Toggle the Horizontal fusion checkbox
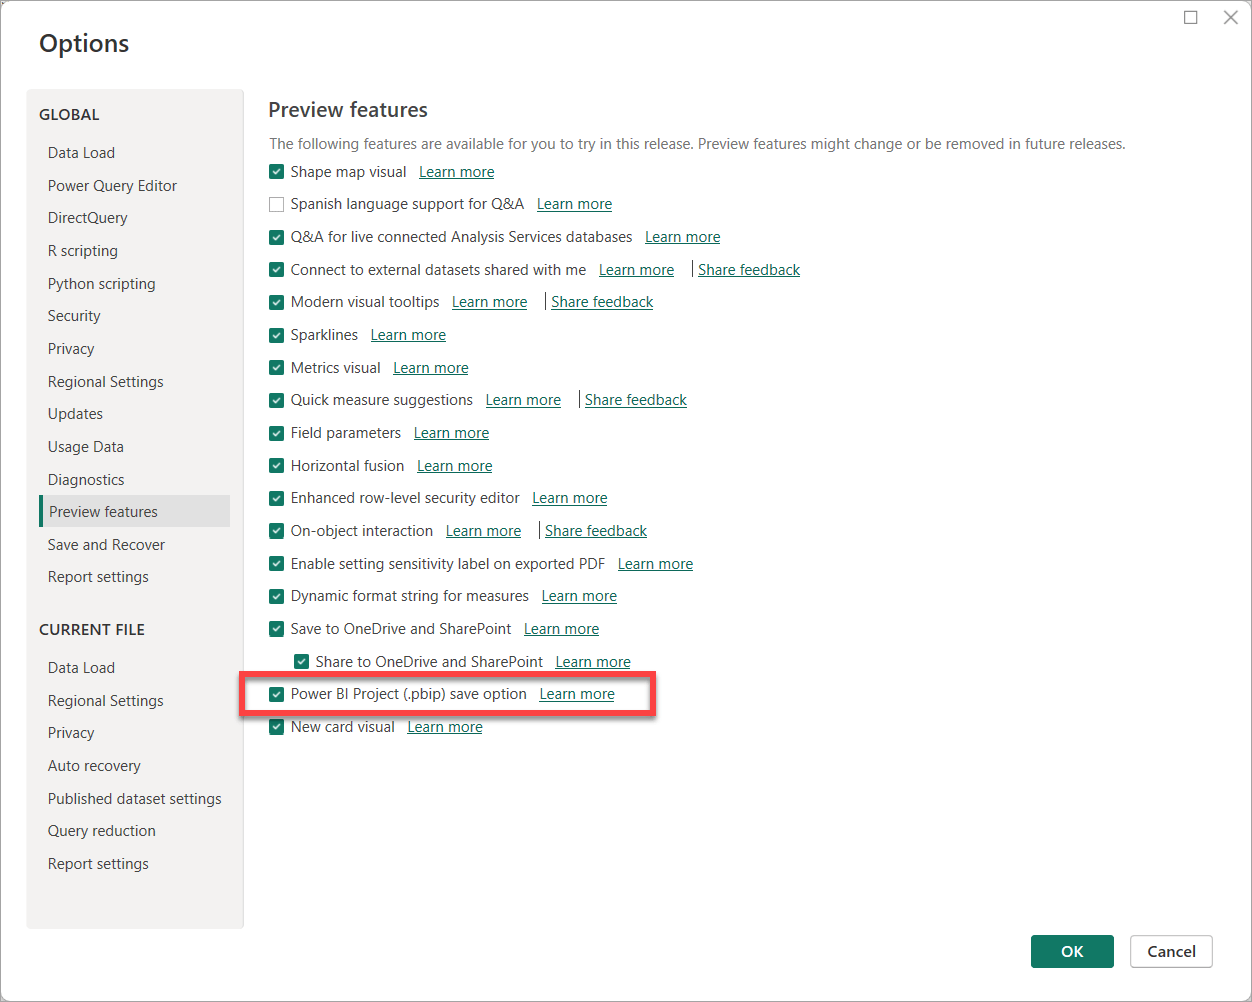Viewport: 1252px width, 1002px height. click(277, 466)
